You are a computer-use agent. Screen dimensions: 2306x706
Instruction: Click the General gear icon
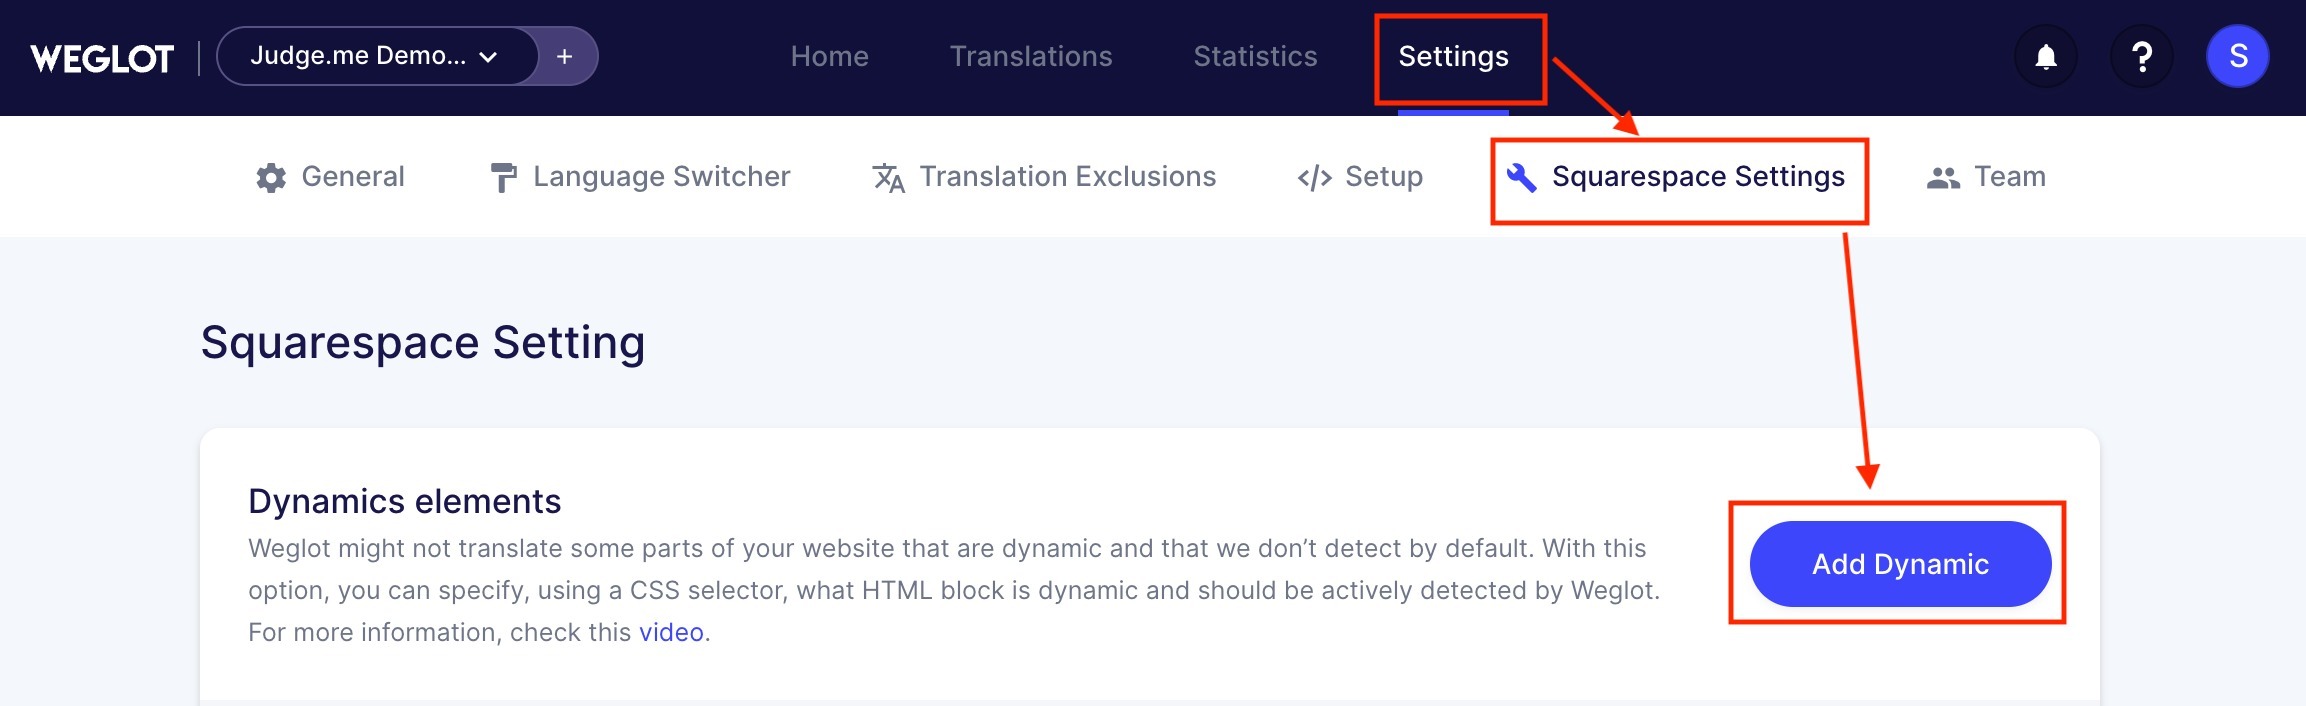pos(271,178)
